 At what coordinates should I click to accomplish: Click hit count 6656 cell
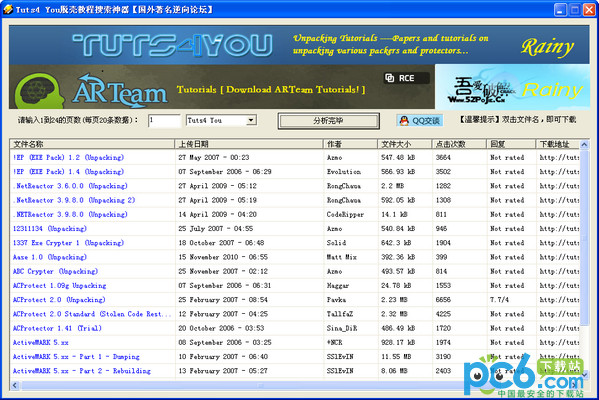click(443, 300)
